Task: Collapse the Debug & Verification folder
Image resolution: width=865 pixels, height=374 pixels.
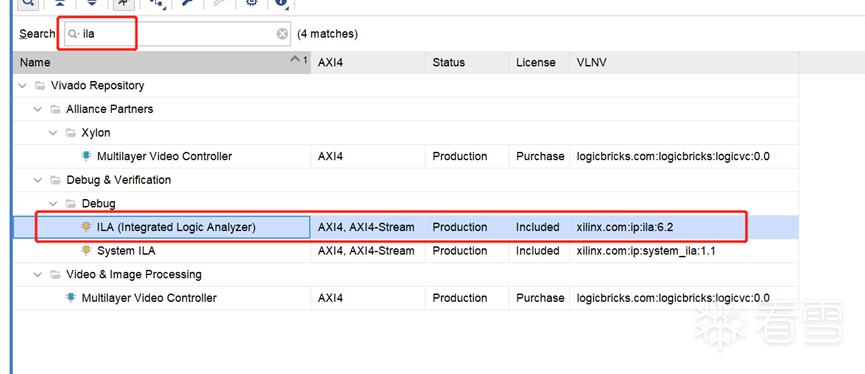Action: (38, 180)
